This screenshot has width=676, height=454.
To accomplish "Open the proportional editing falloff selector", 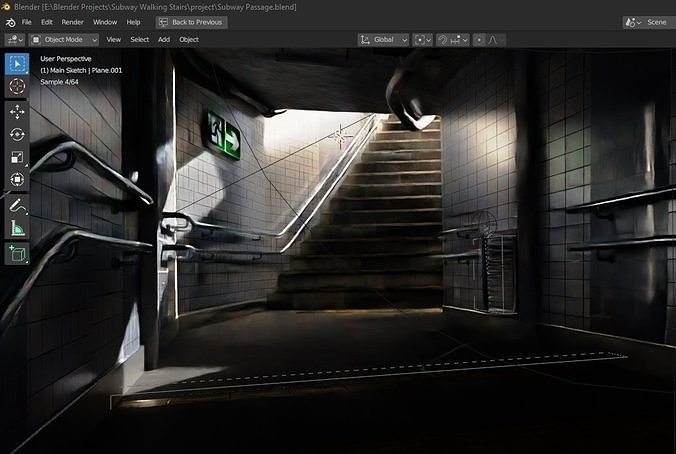I will pyautogui.click(x=495, y=40).
